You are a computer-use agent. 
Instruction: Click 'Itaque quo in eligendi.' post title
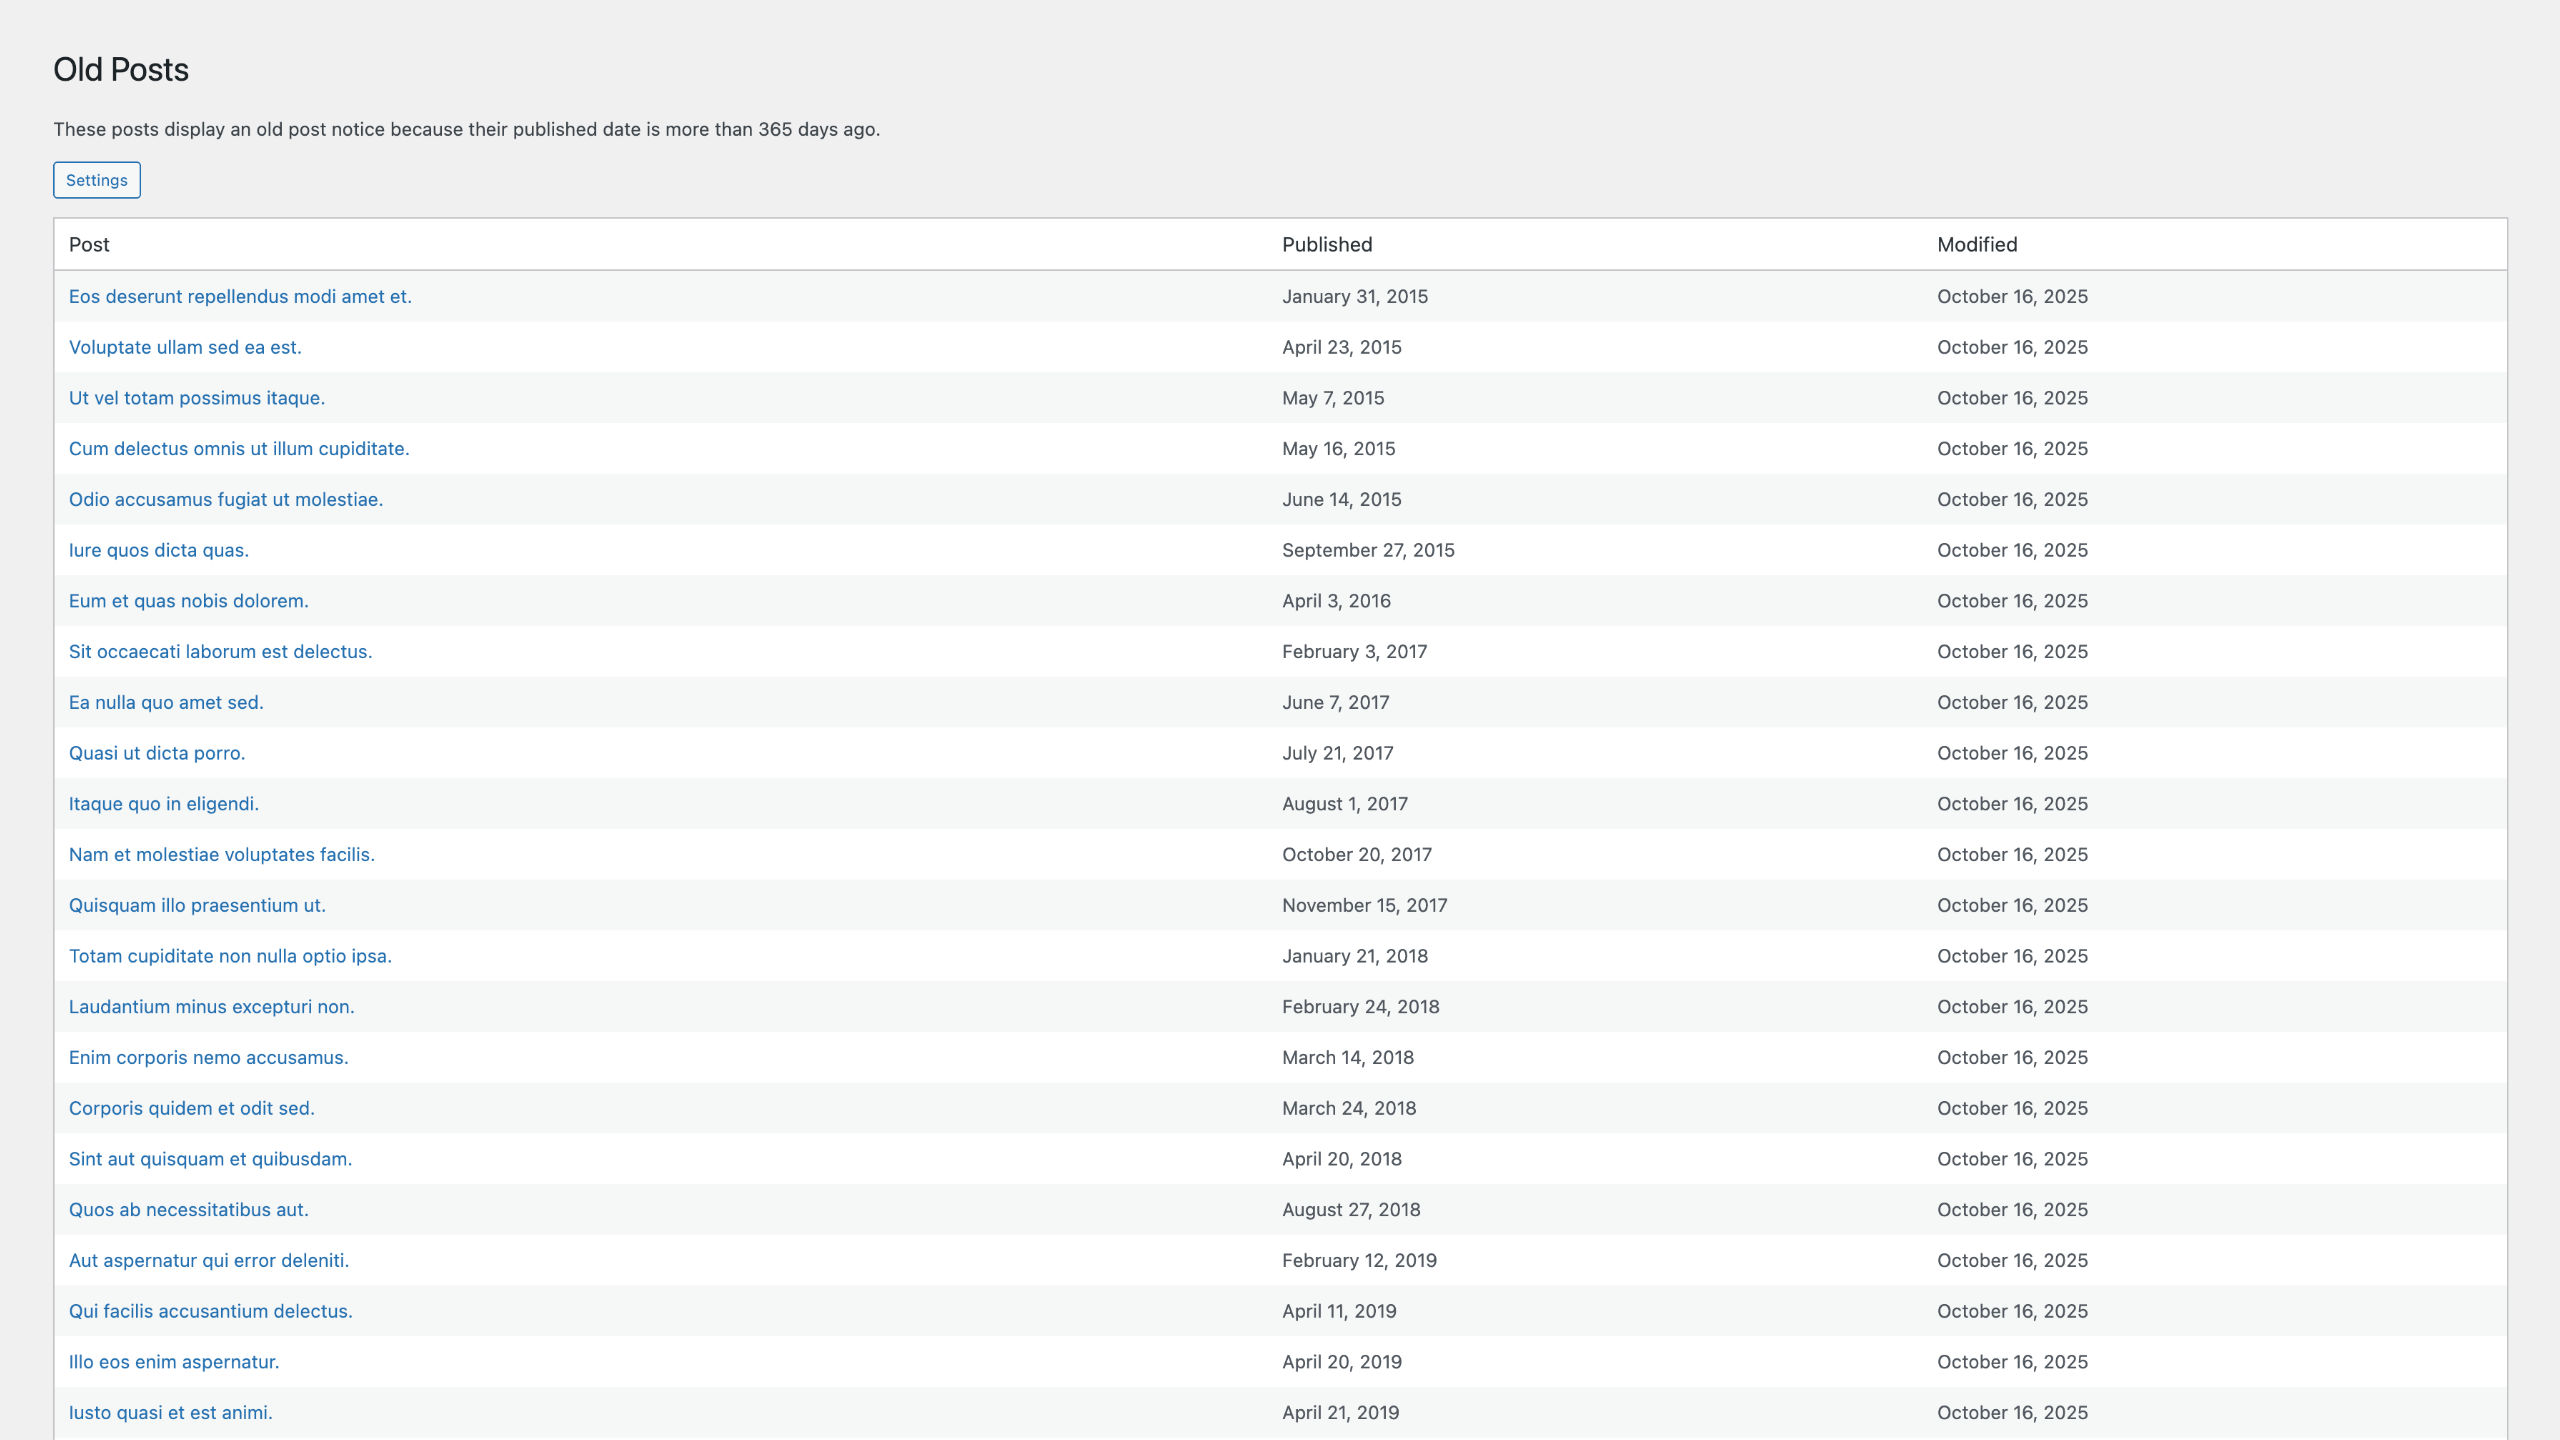pos(164,804)
